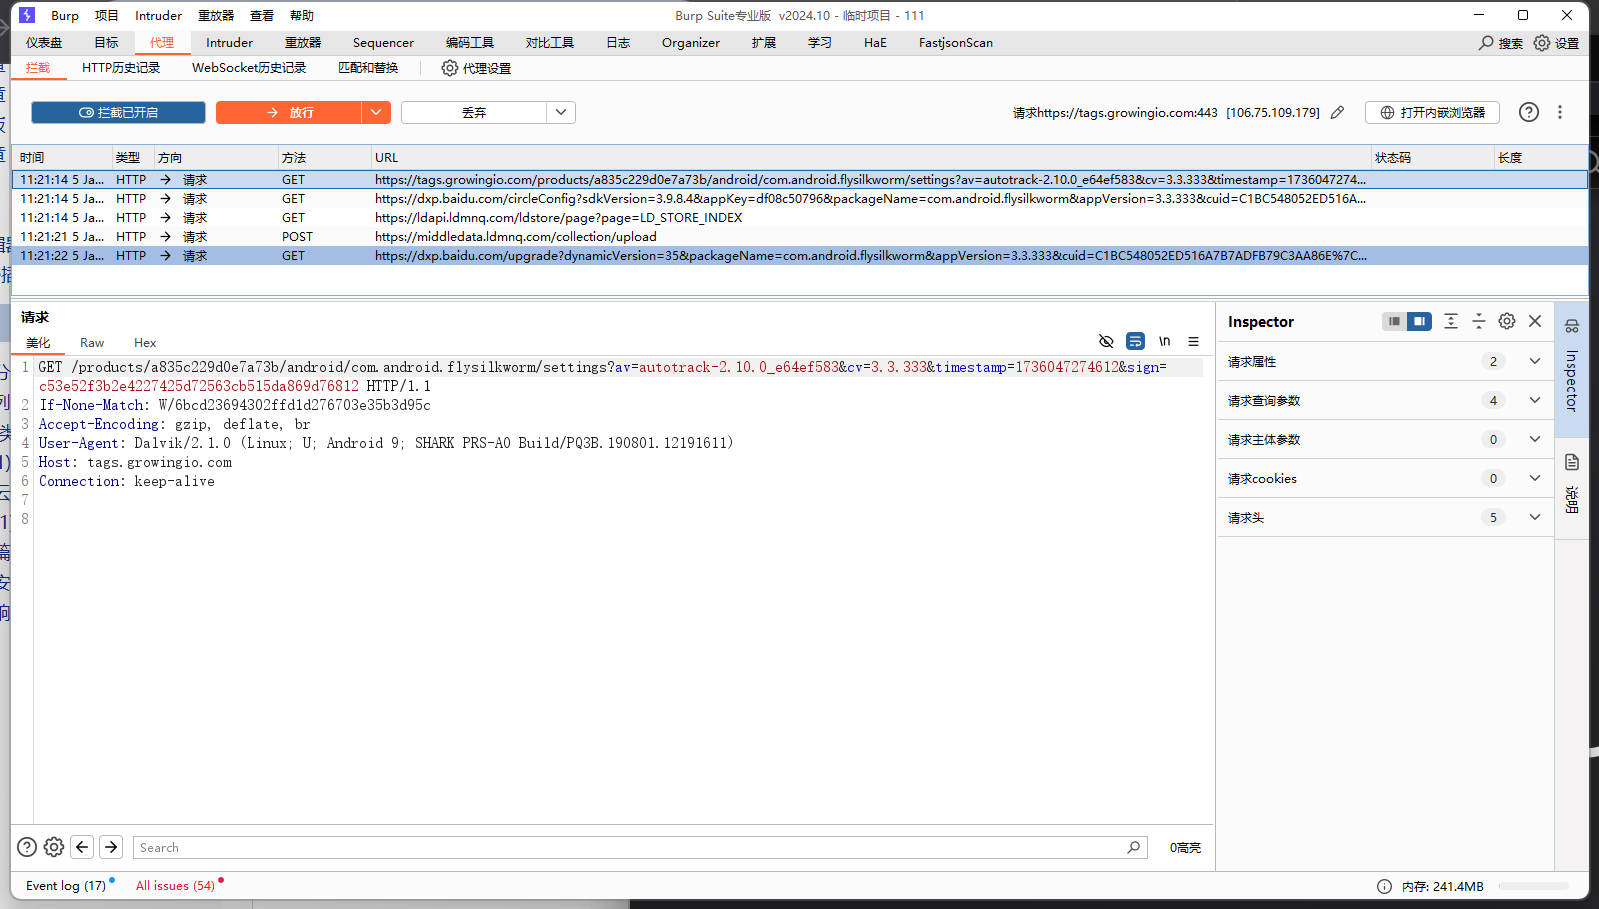
Task: Edit target host with the pencil icon
Action: click(x=1337, y=112)
